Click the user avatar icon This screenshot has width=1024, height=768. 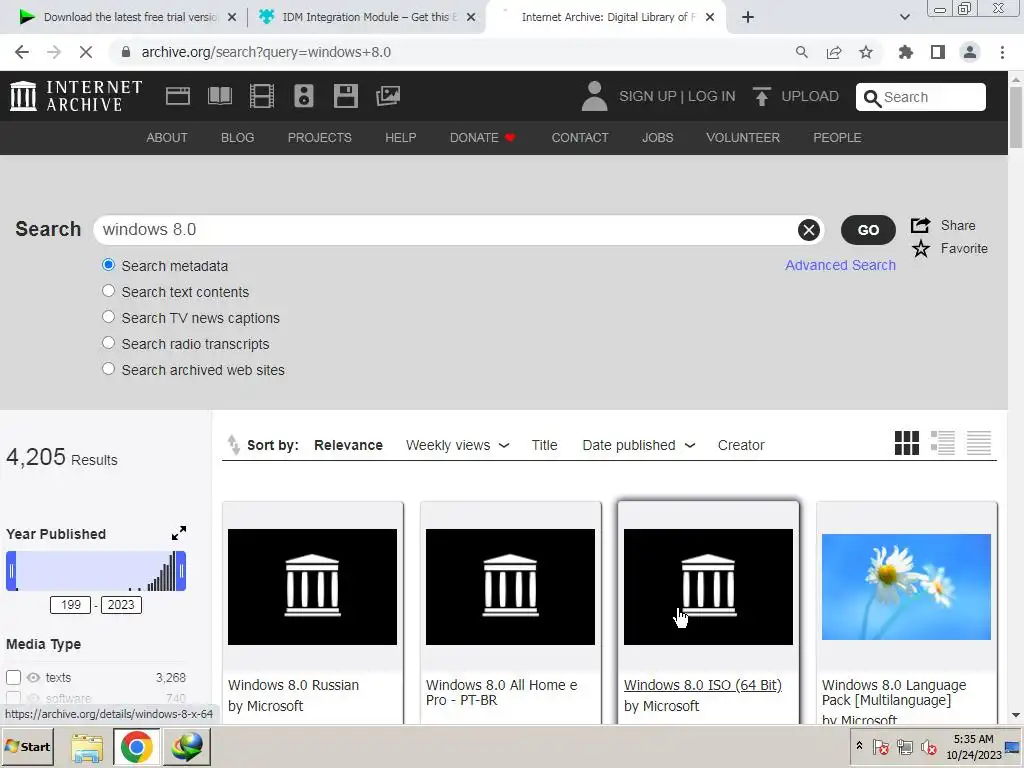pos(594,96)
